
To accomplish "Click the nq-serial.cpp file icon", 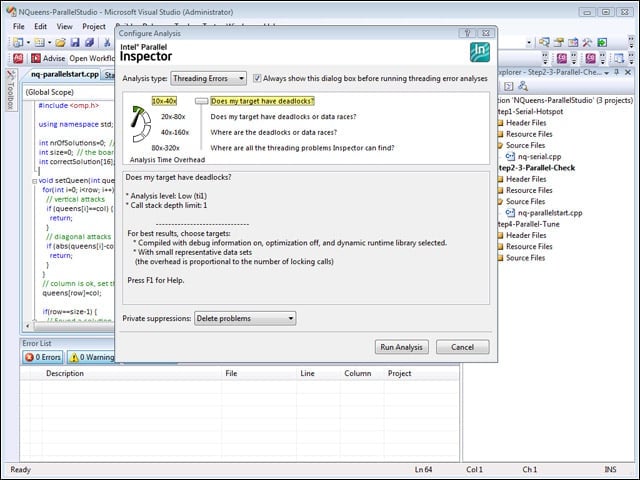I will coord(510,156).
